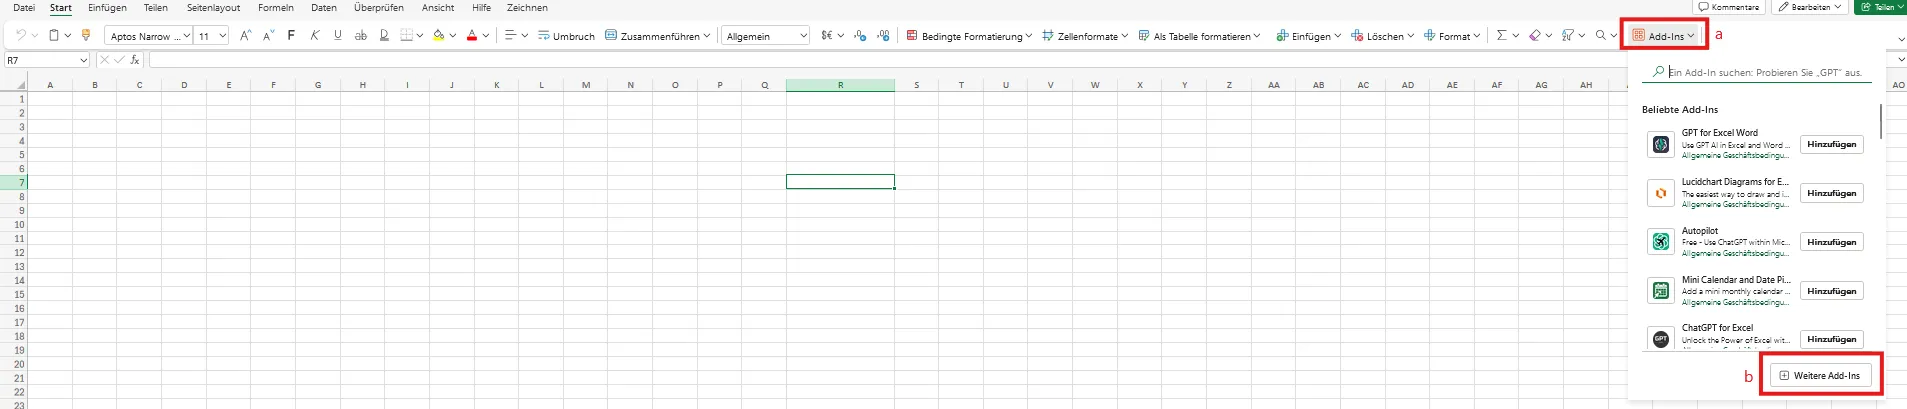Open the Allgemein number format dropdown

803,36
